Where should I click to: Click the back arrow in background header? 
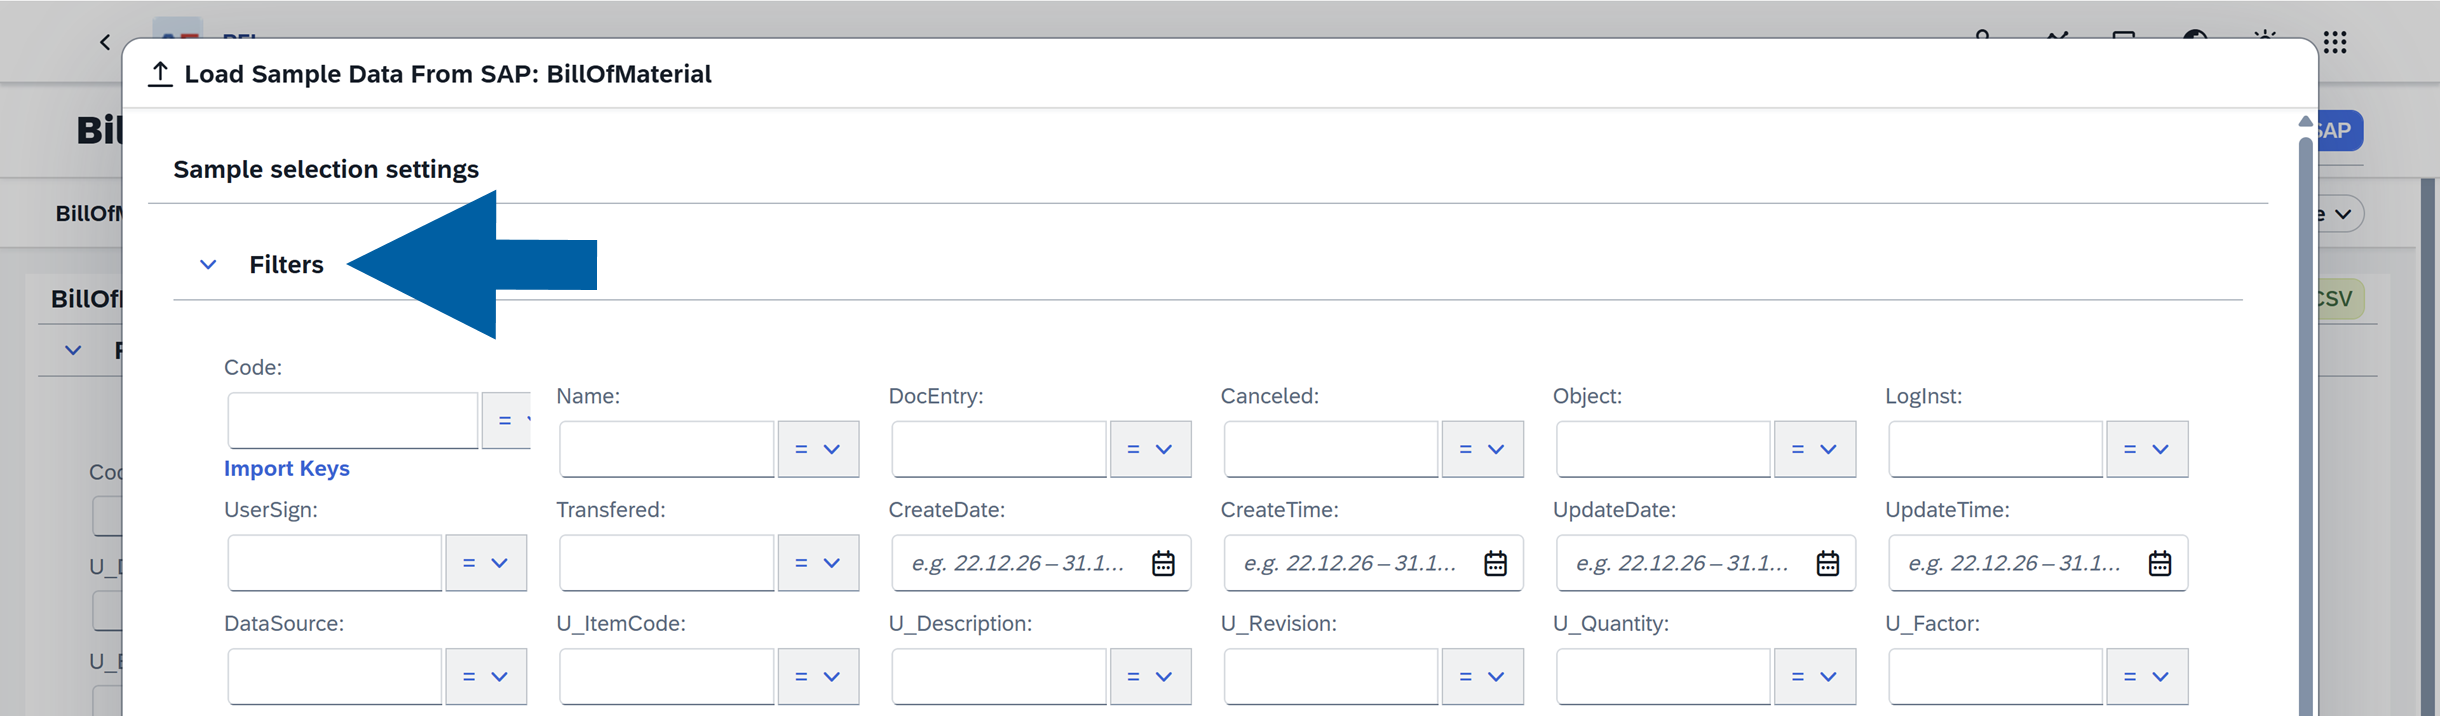105,42
